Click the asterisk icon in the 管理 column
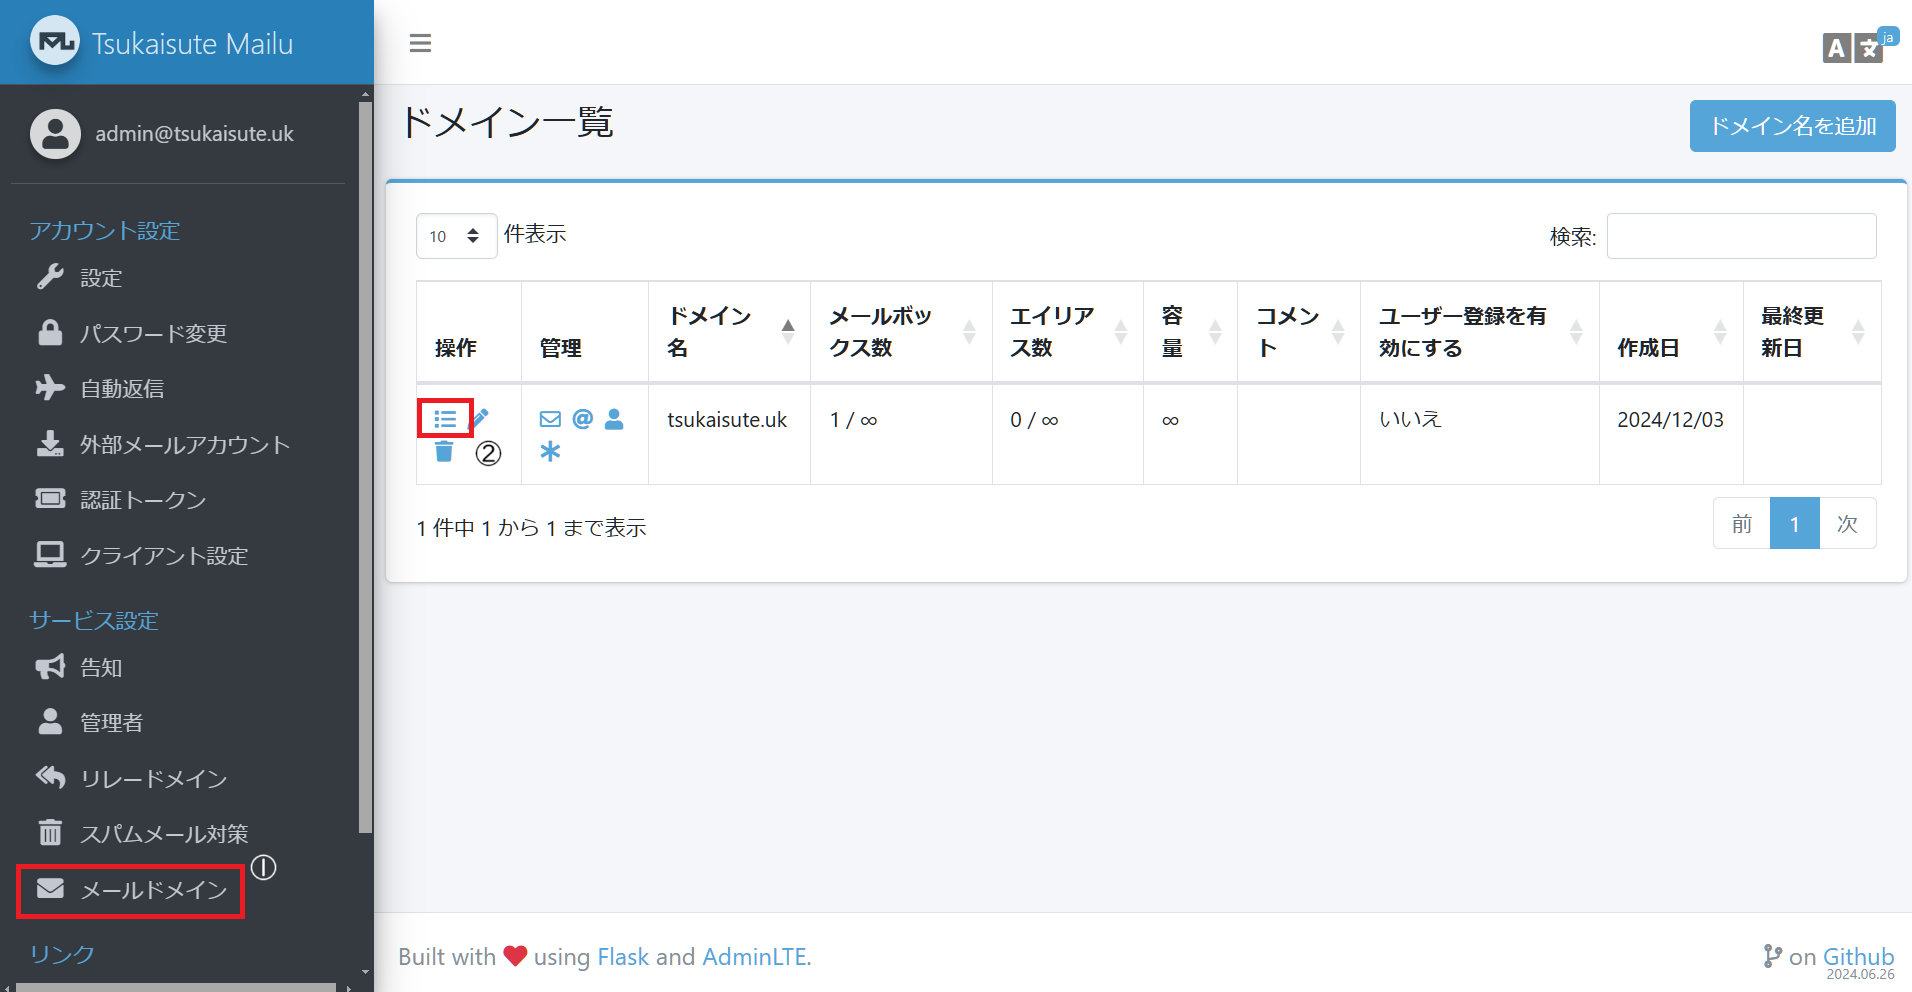The width and height of the screenshot is (1912, 992). (550, 452)
